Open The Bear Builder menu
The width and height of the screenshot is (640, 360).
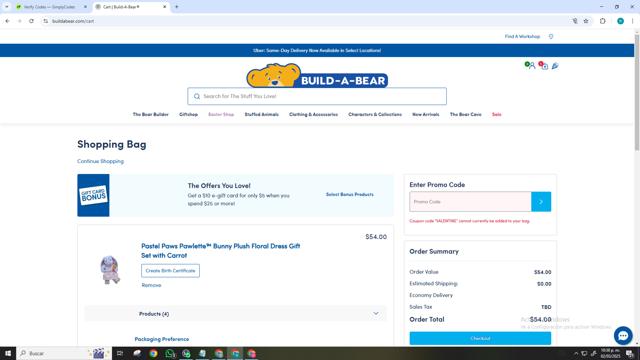(x=150, y=114)
